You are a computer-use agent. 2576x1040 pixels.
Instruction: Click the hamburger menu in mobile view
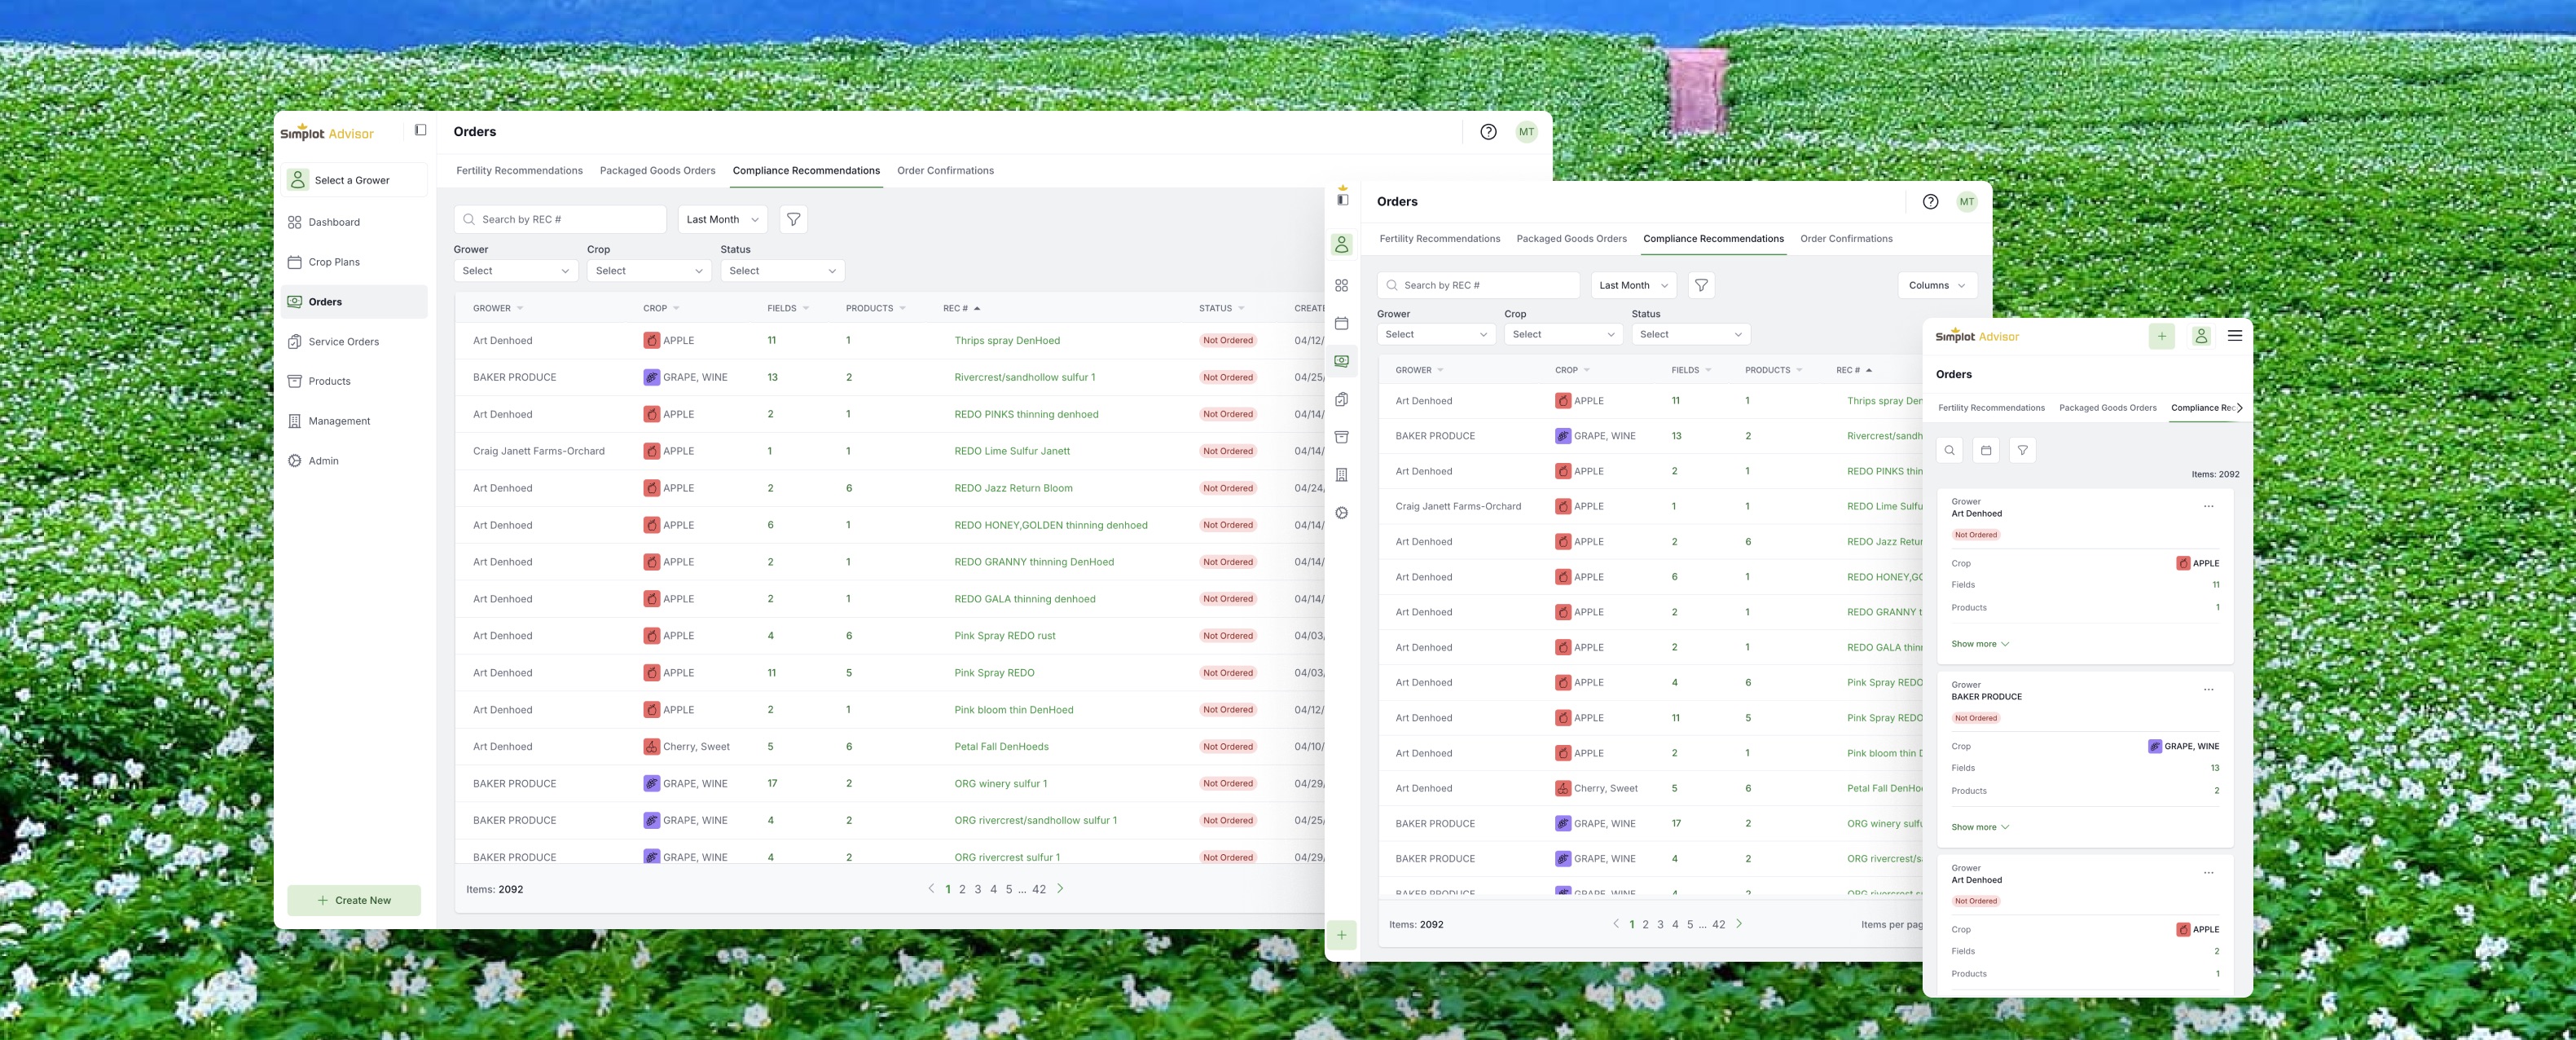[x=2234, y=336]
